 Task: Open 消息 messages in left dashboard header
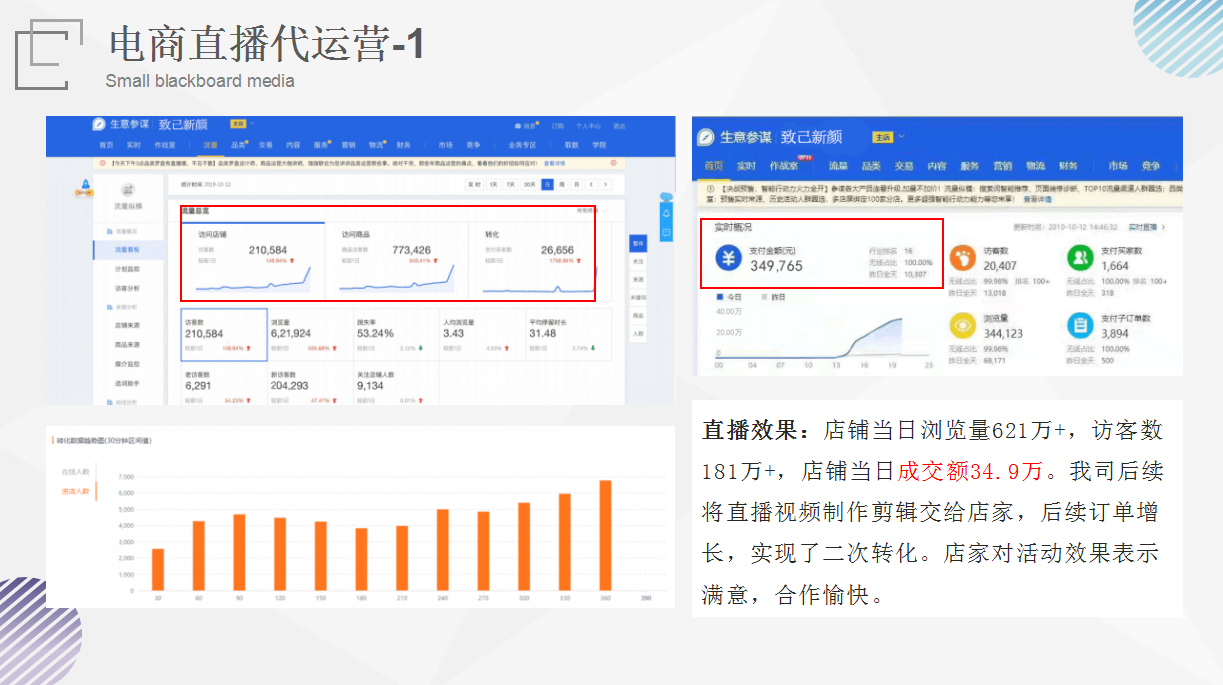[x=525, y=126]
